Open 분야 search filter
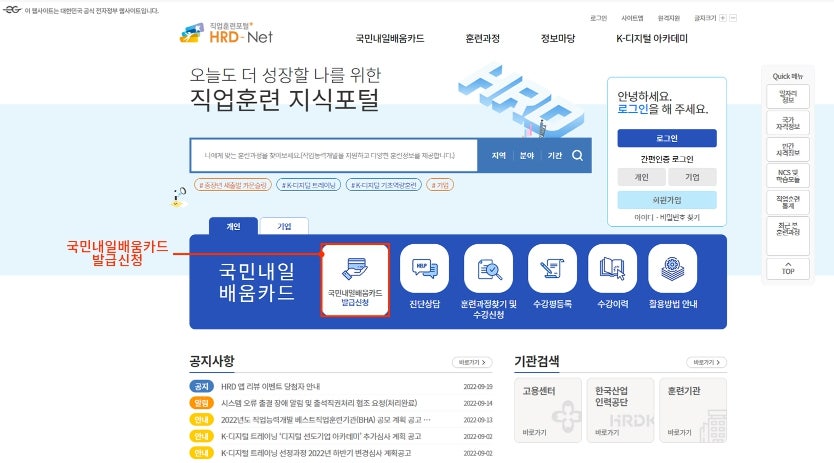Image resolution: width=834 pixels, height=463 pixels. [527, 155]
